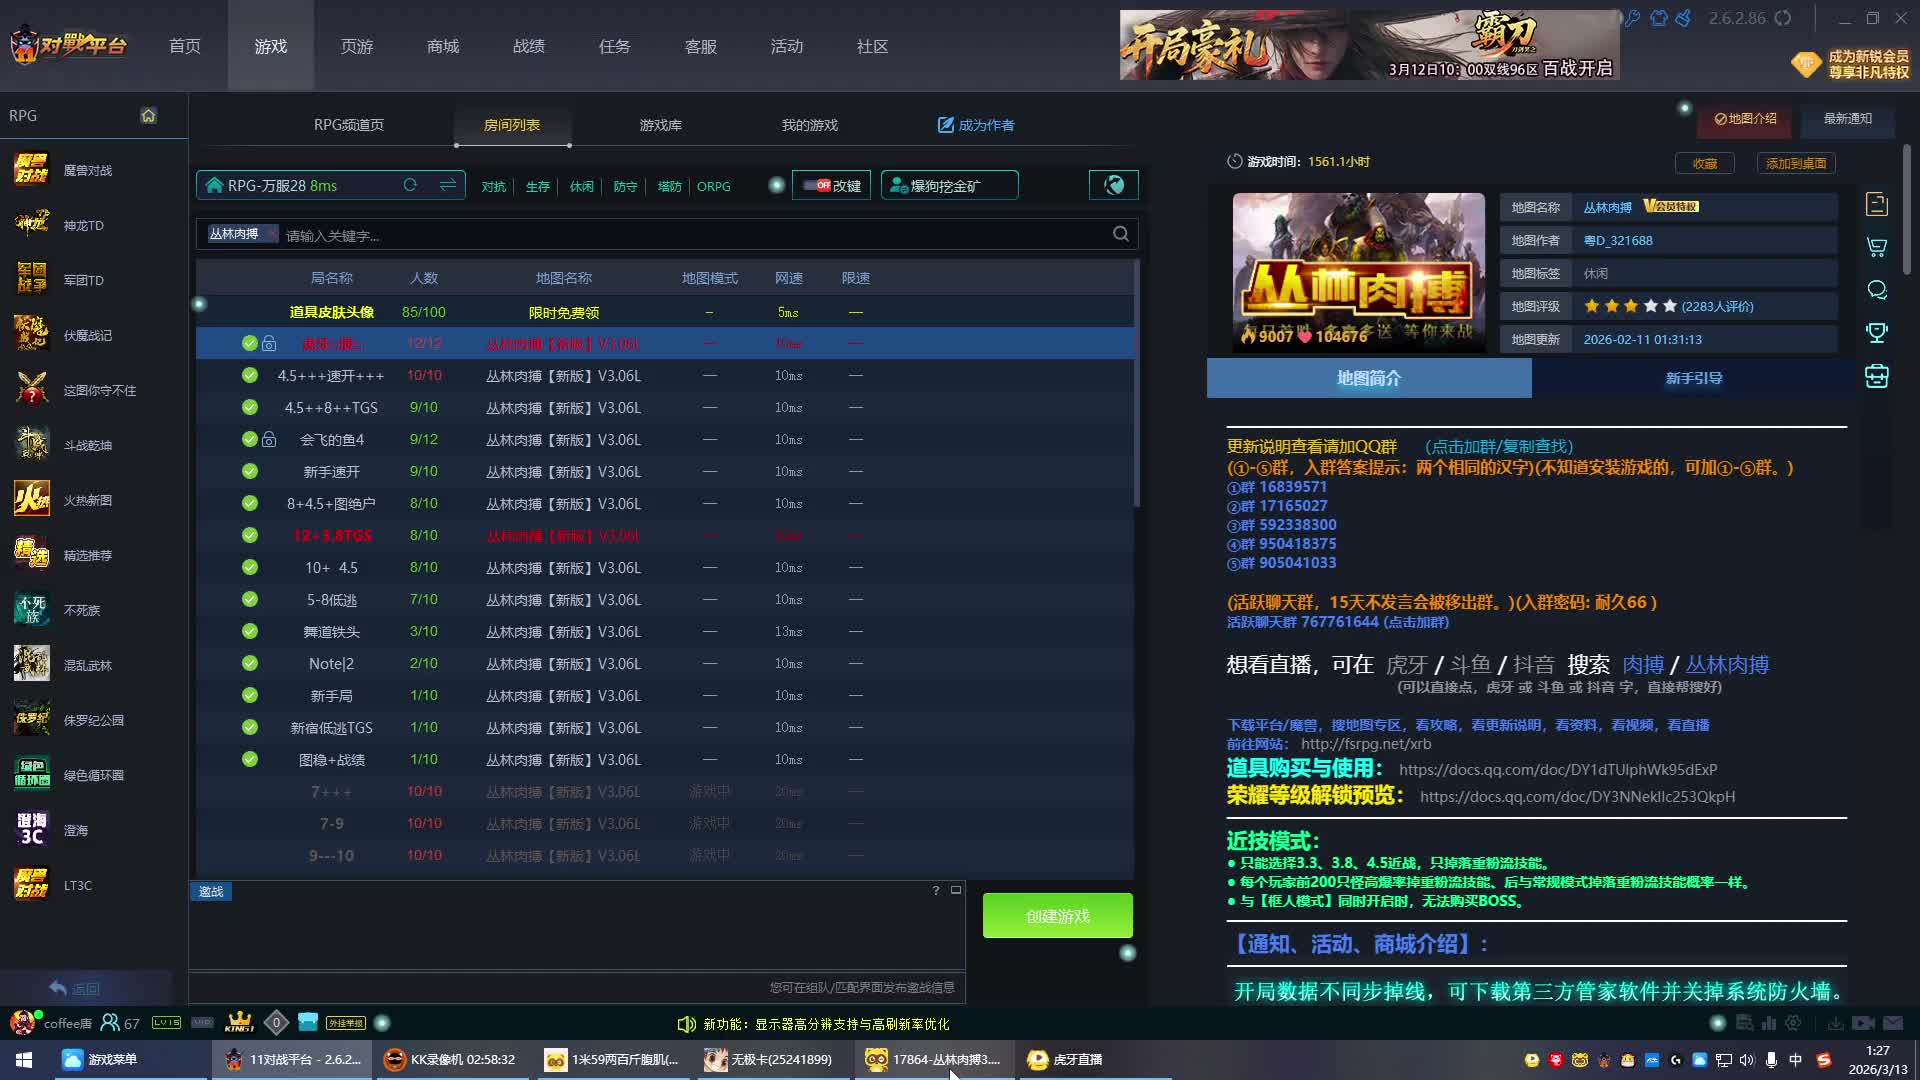Expand the 爆狗挖金矿 account selector
The height and width of the screenshot is (1080, 1920).
click(948, 185)
